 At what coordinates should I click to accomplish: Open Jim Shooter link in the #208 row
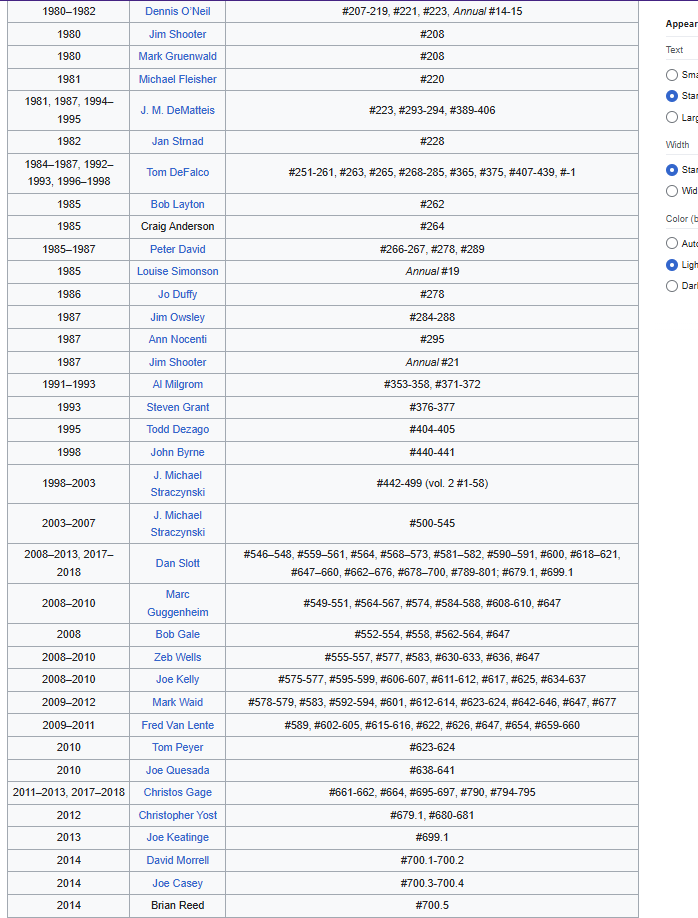click(x=177, y=34)
